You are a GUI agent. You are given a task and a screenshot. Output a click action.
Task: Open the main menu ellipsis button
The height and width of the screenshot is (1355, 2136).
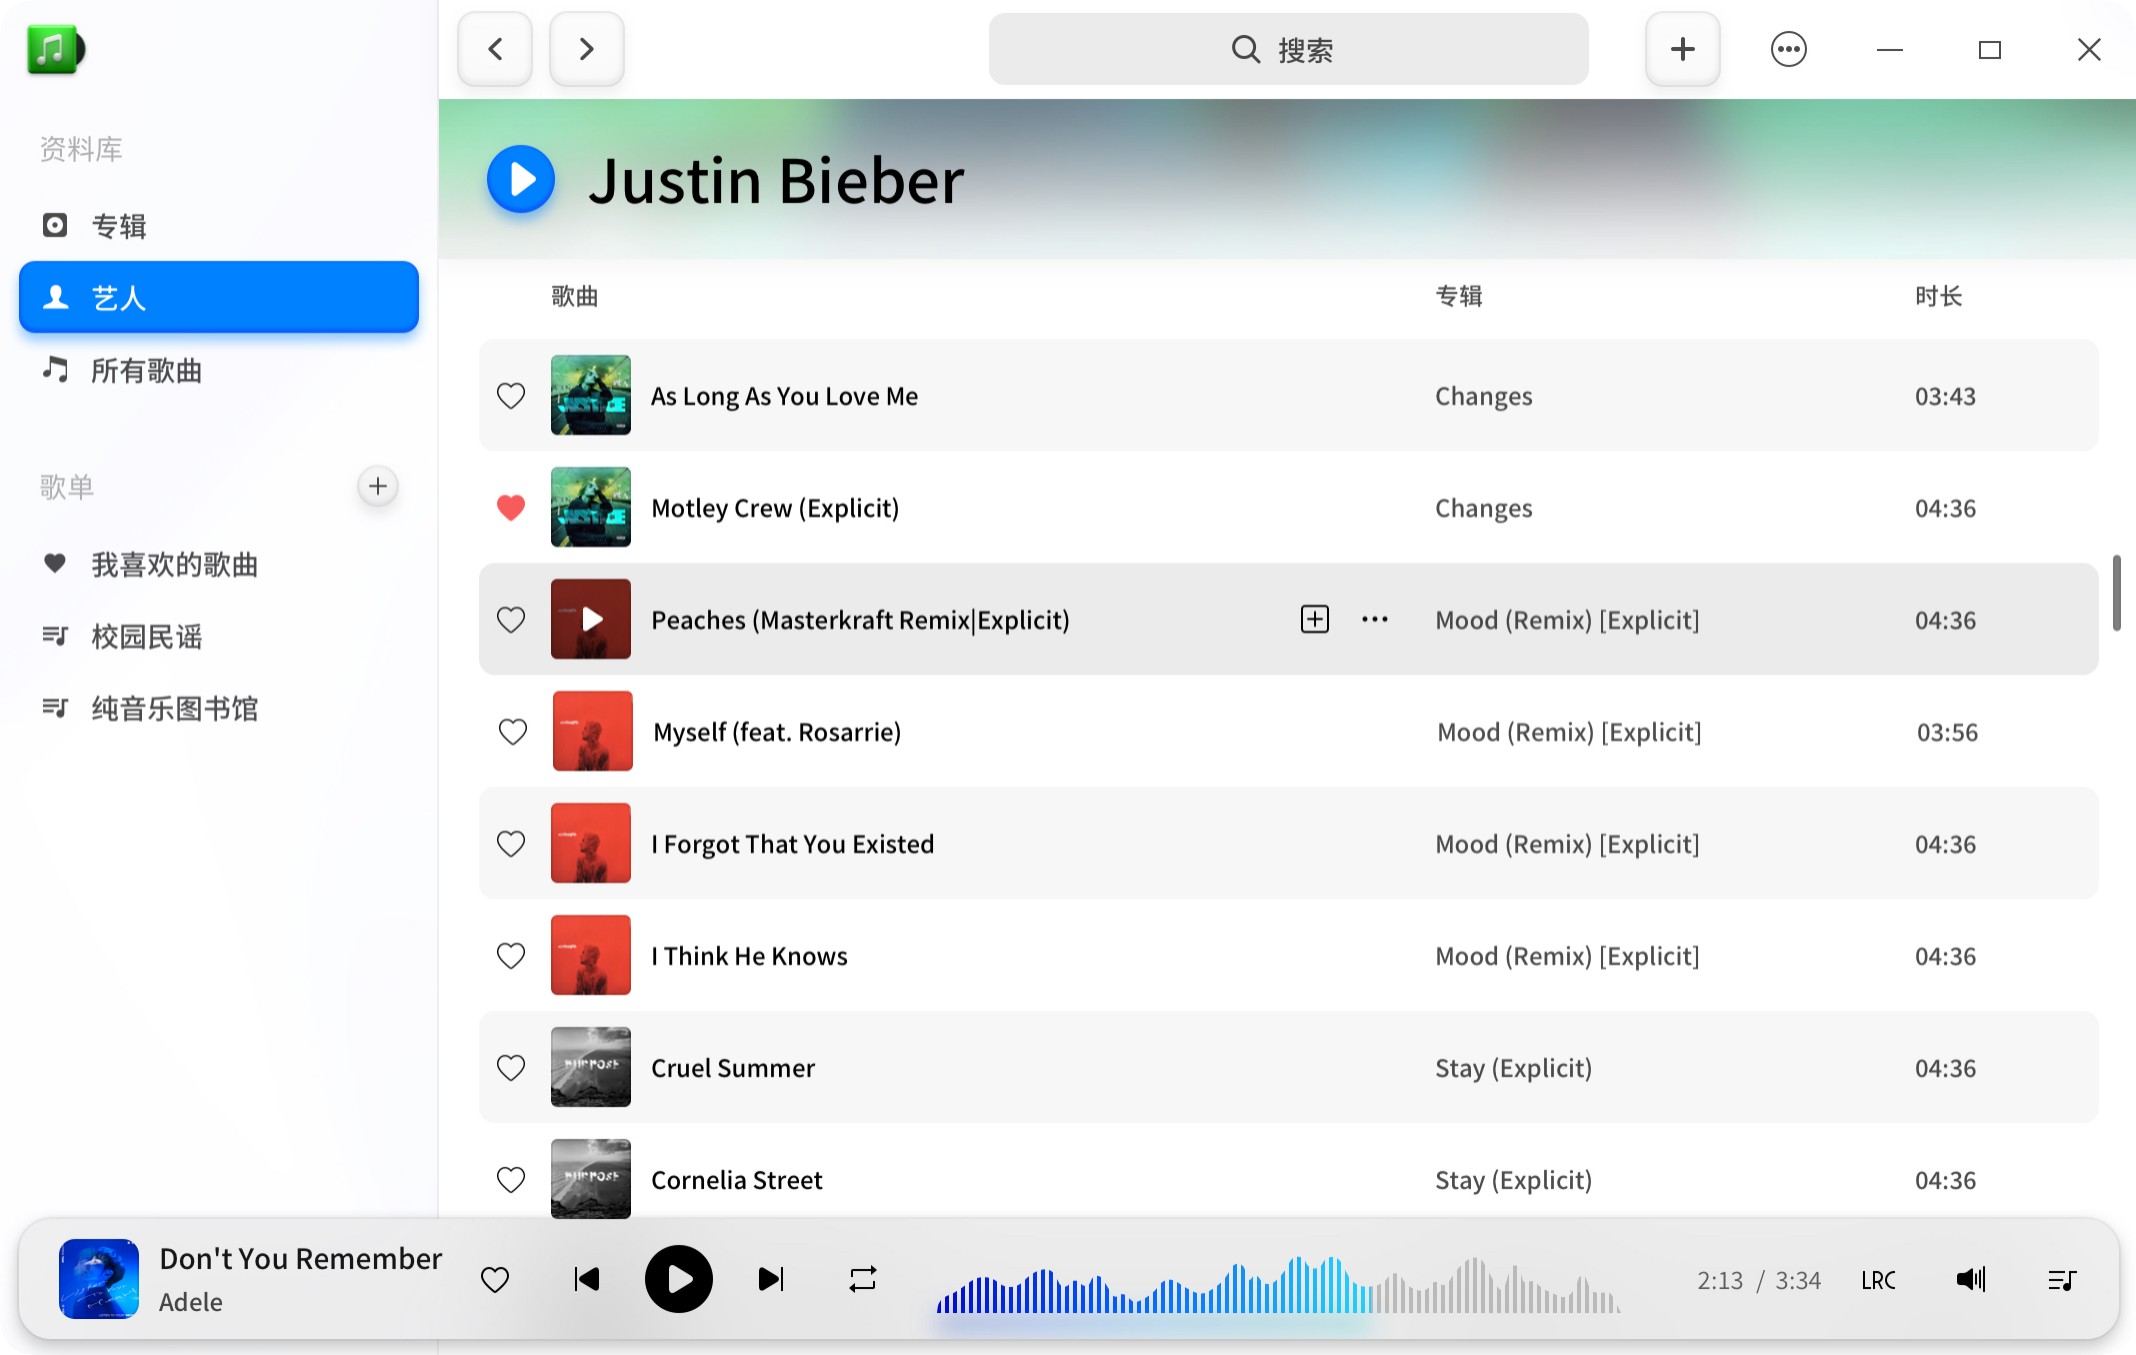1788,49
